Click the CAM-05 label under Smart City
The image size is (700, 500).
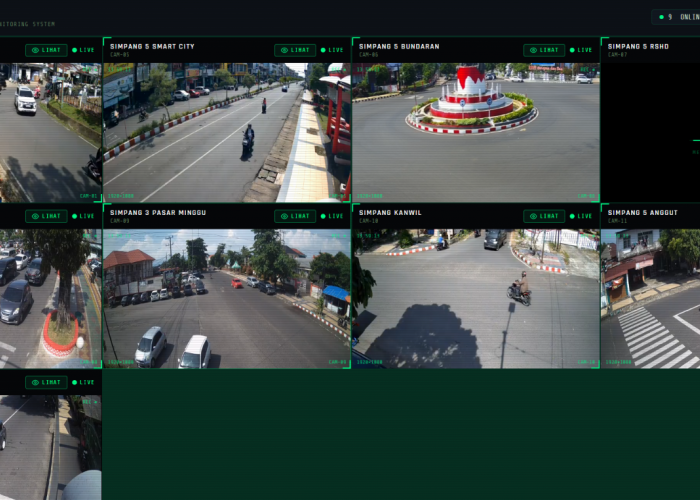(x=119, y=55)
